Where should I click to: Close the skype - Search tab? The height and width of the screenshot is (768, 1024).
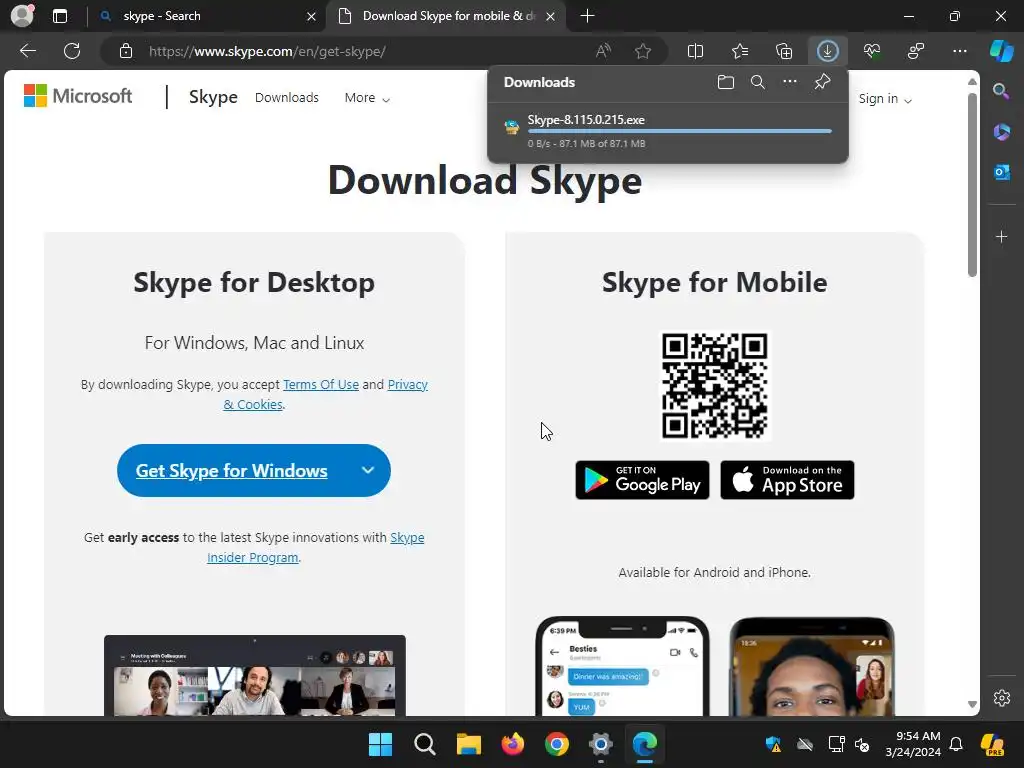[x=312, y=16]
